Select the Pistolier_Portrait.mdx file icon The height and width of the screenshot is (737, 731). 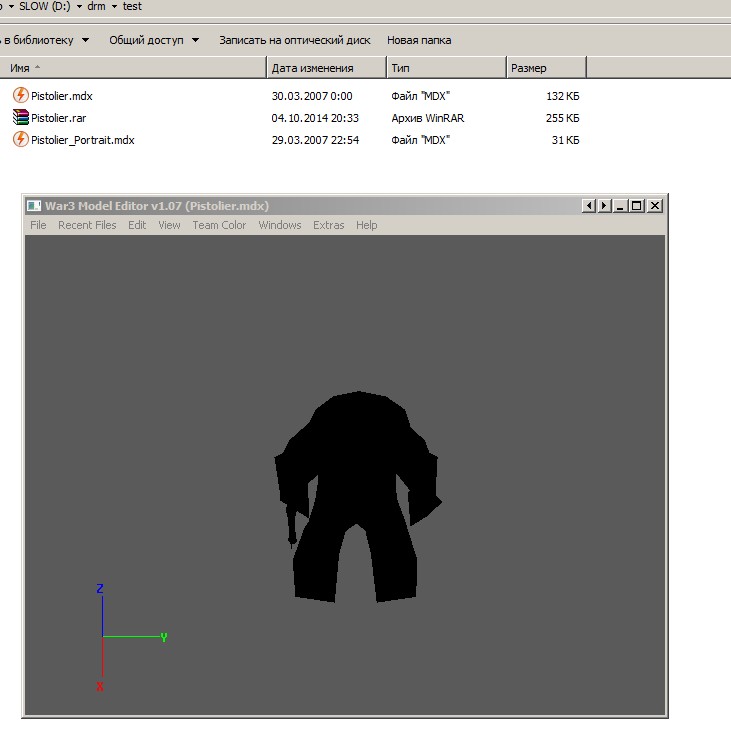pos(20,140)
